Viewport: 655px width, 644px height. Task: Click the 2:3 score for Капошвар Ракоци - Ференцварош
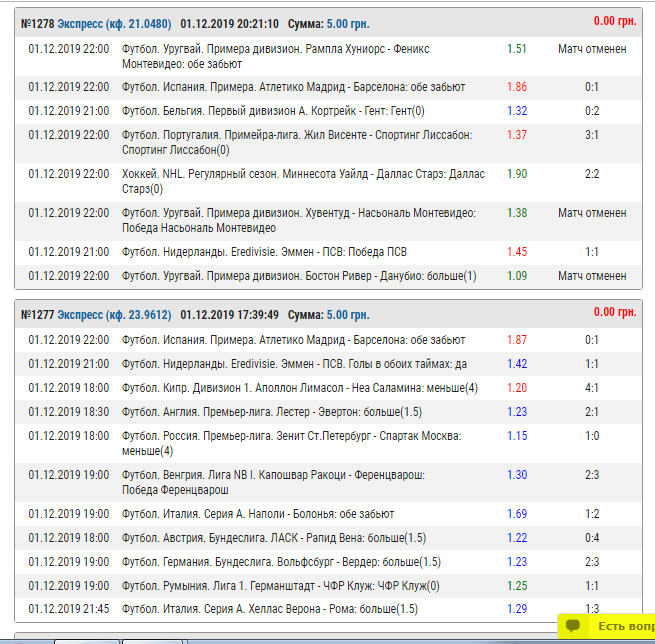(x=592, y=475)
